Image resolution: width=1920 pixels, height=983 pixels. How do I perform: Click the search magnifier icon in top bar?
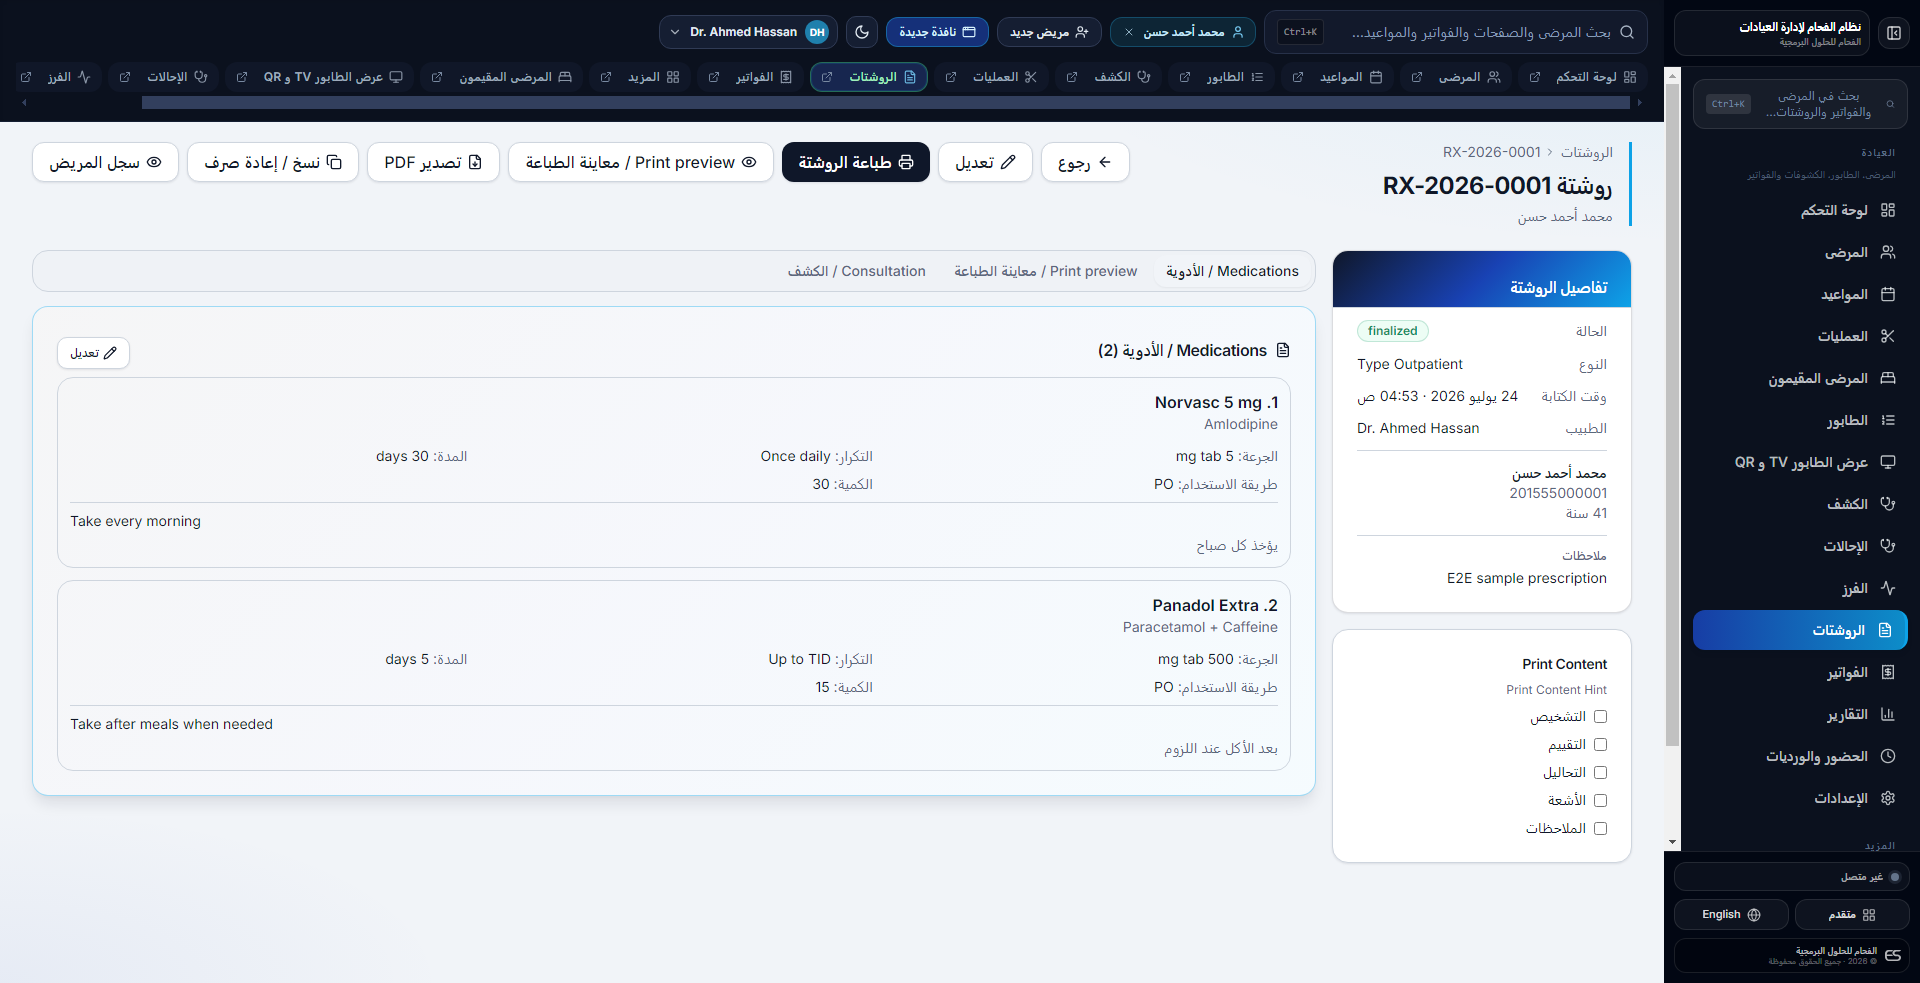1627,32
